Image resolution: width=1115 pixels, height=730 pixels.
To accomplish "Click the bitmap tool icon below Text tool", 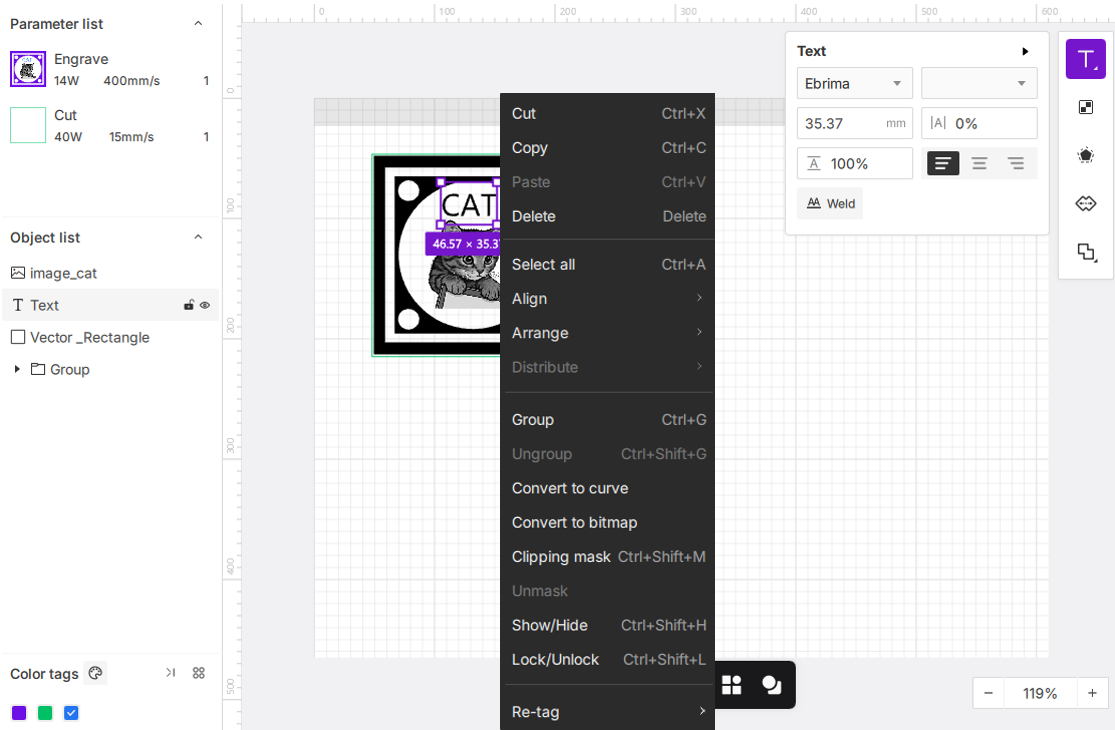I will pyautogui.click(x=1085, y=107).
